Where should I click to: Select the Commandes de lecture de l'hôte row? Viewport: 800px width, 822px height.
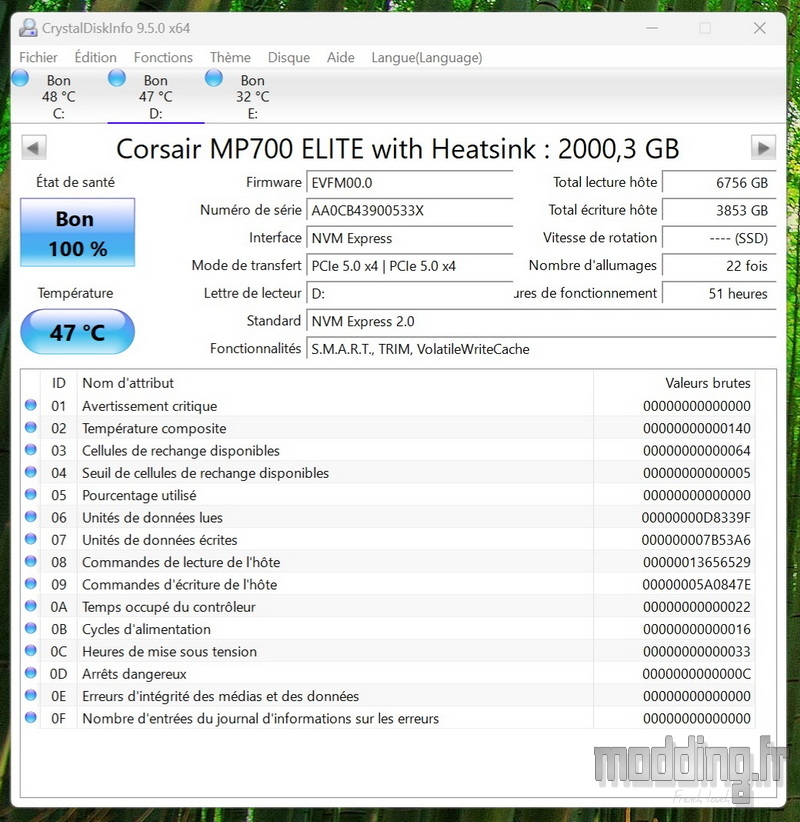tap(388, 562)
